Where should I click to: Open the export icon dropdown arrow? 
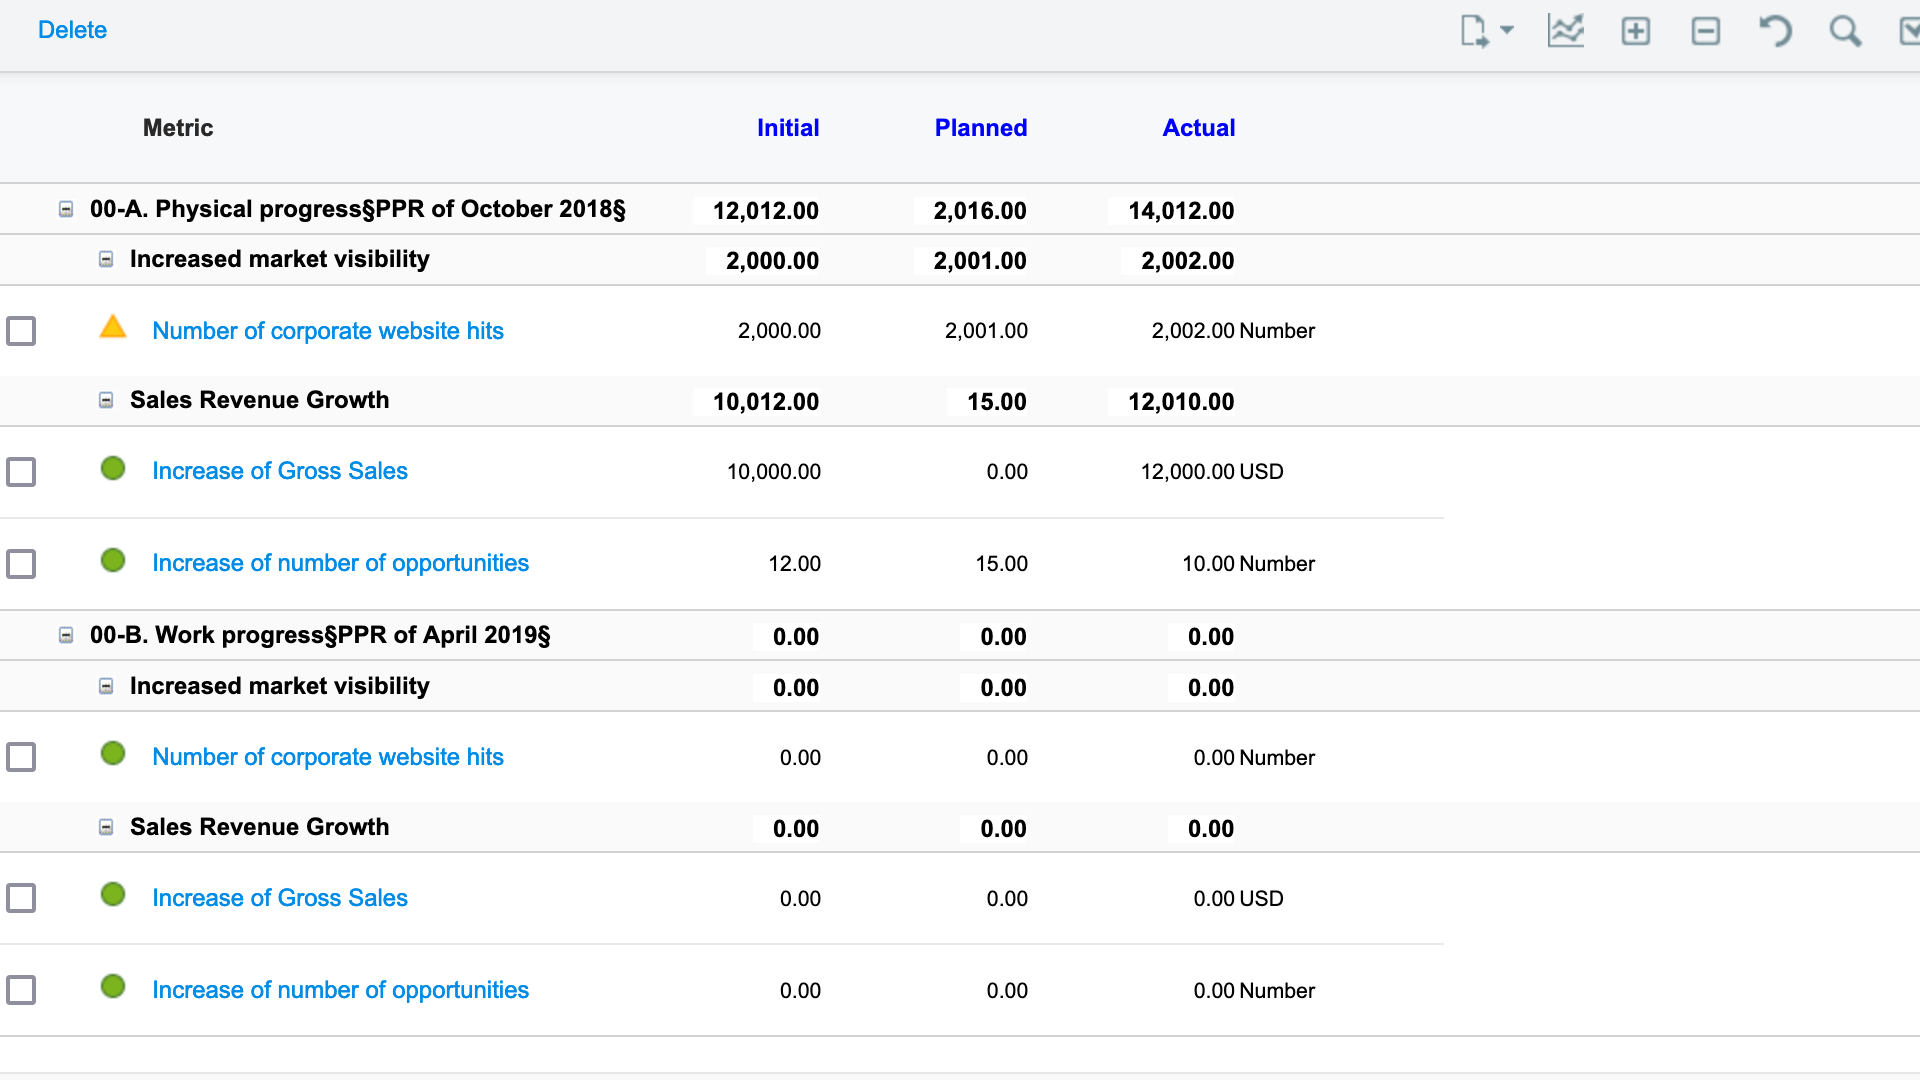click(x=1507, y=30)
